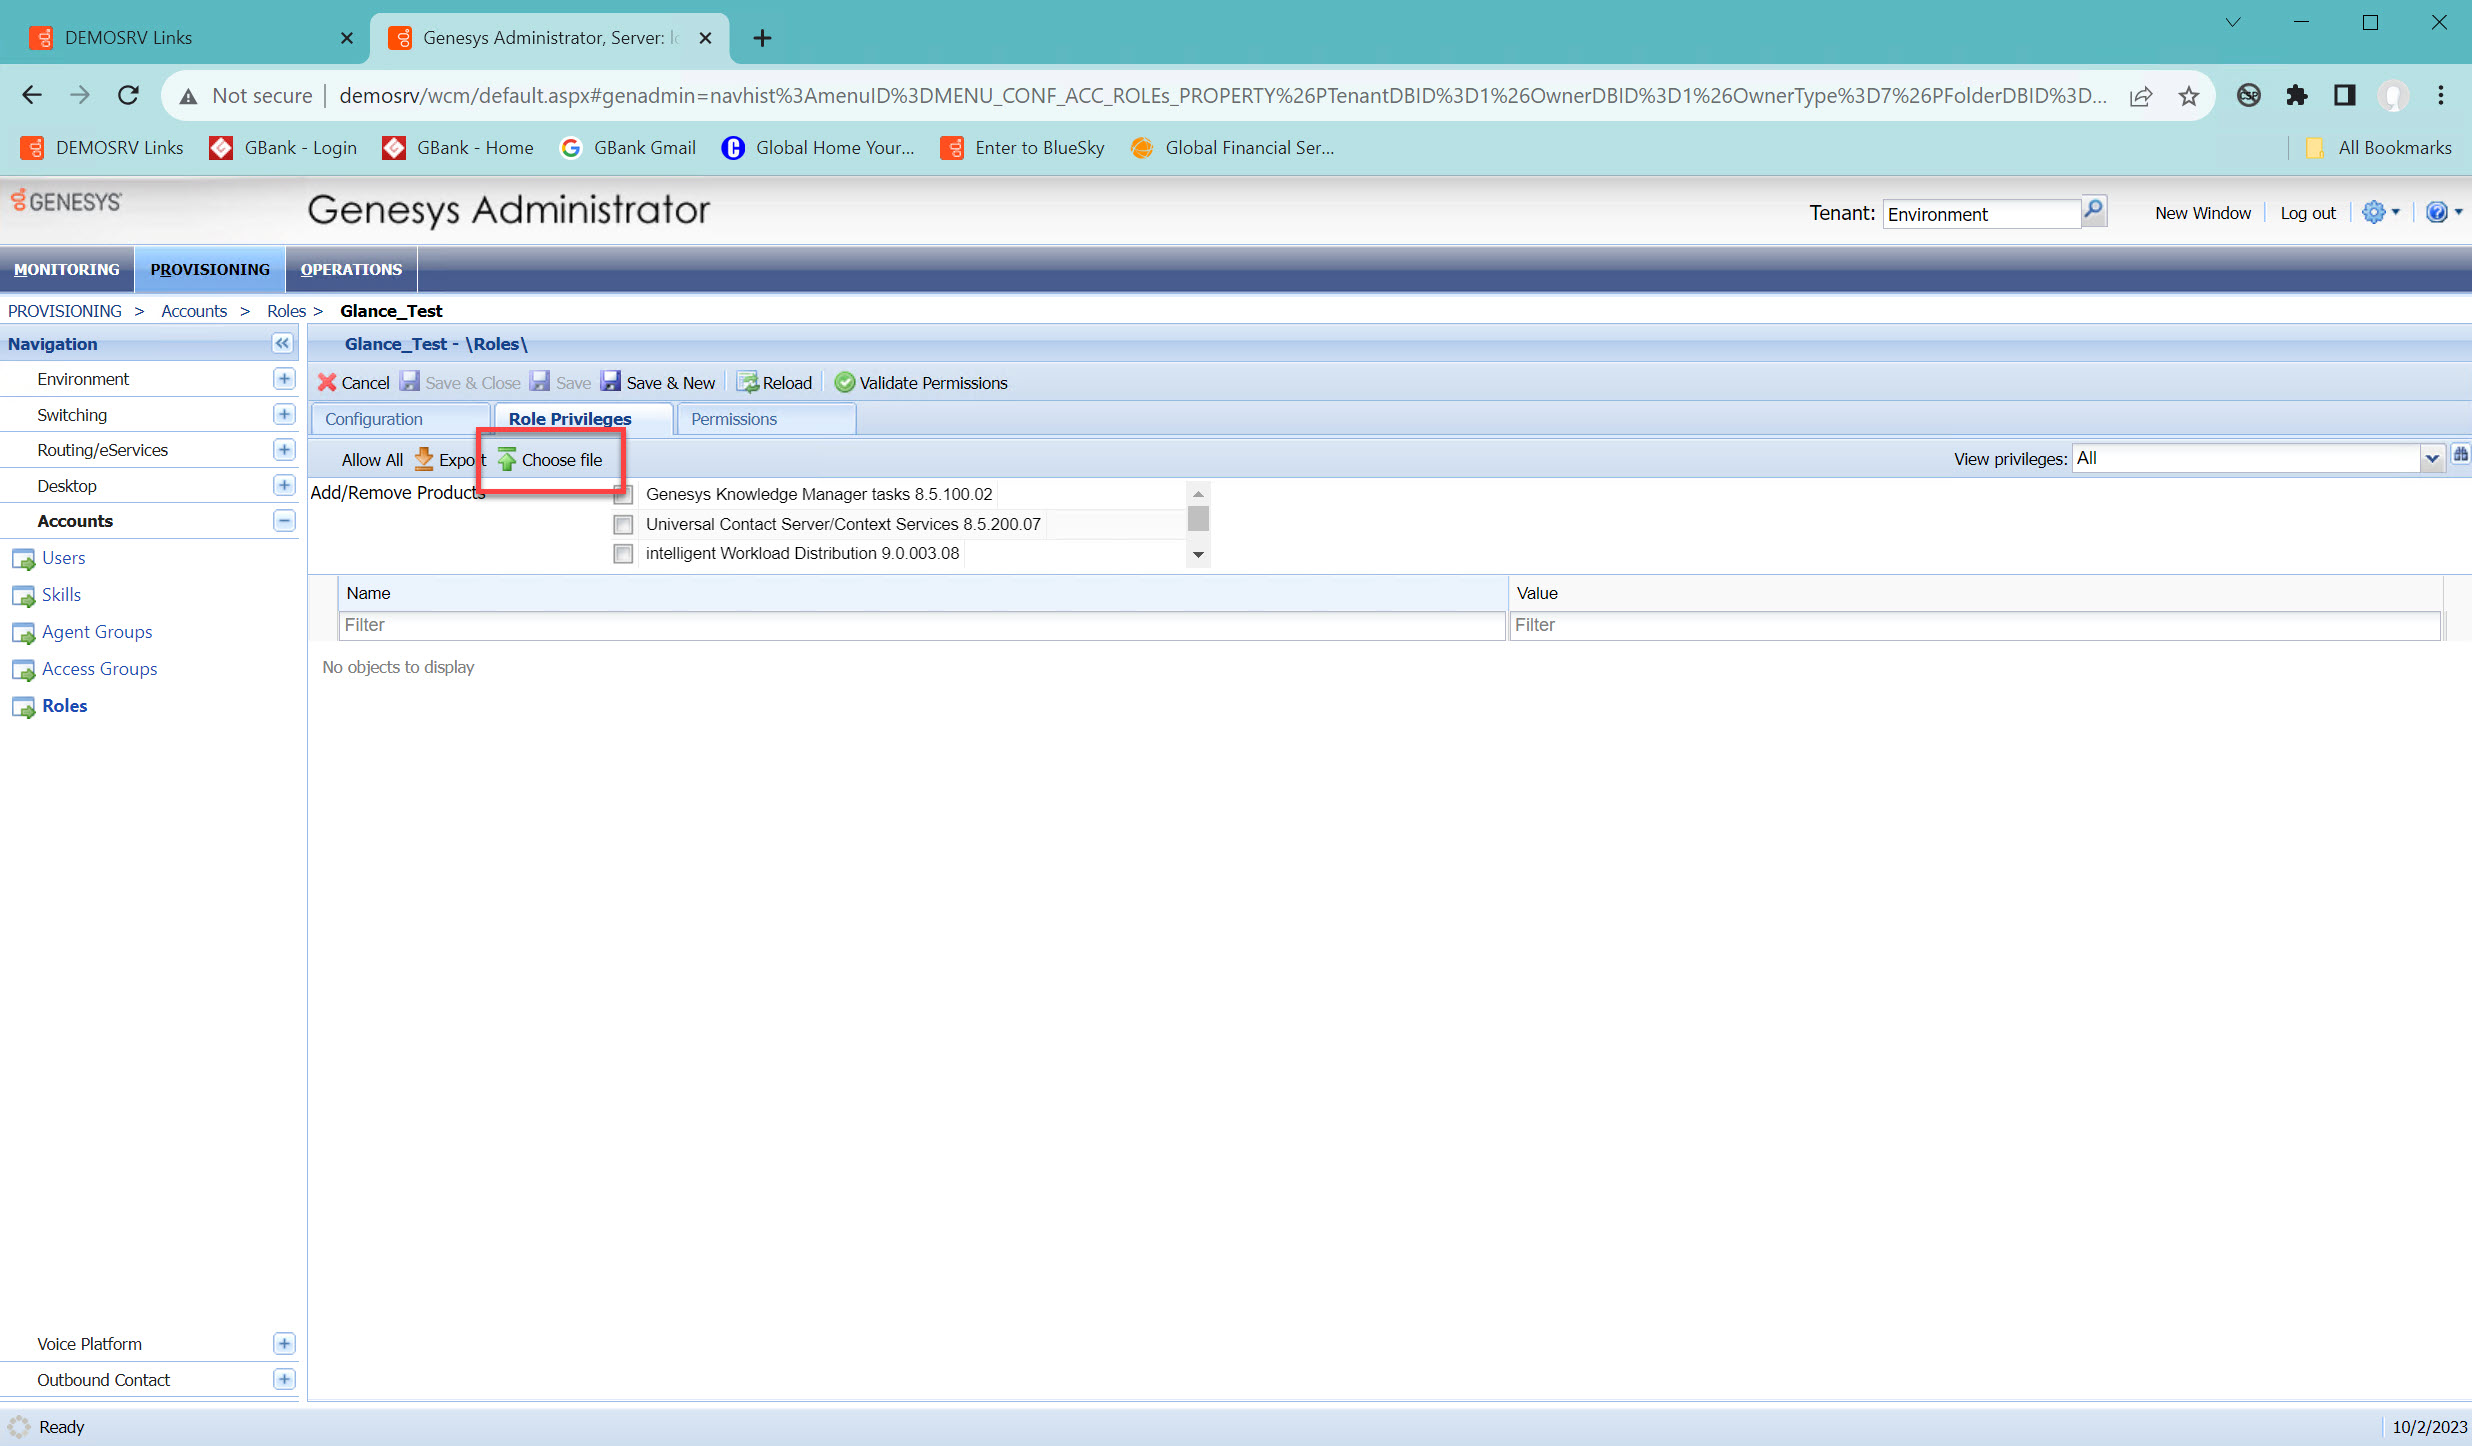Click Roles in the breadcrumb
The image size is (2472, 1446).
[x=286, y=311]
